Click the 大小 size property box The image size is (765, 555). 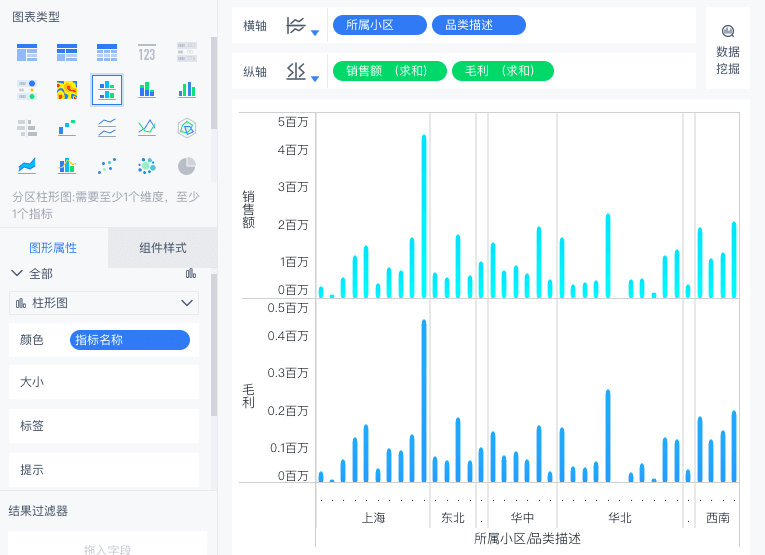(104, 382)
